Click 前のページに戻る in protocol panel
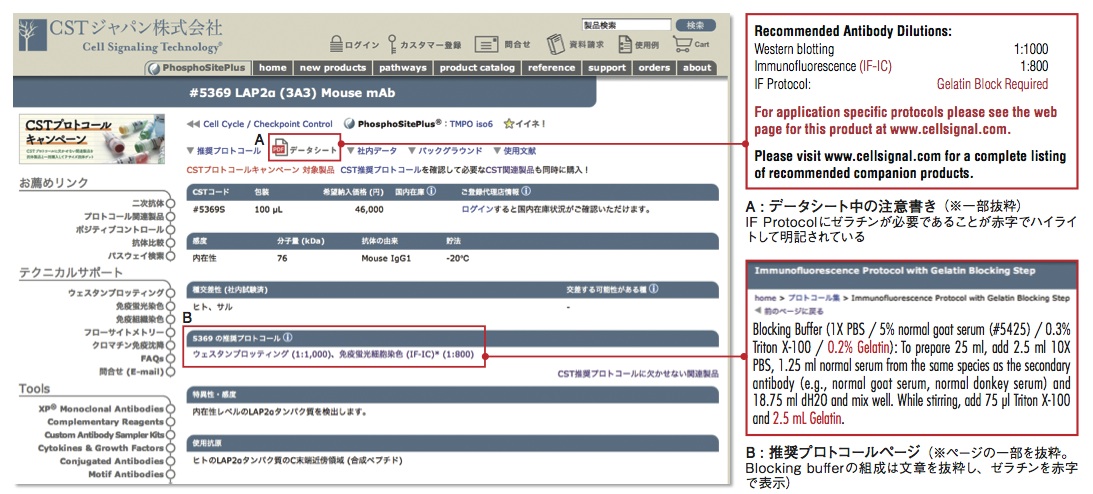This screenshot has width=1093, height=494. point(795,311)
